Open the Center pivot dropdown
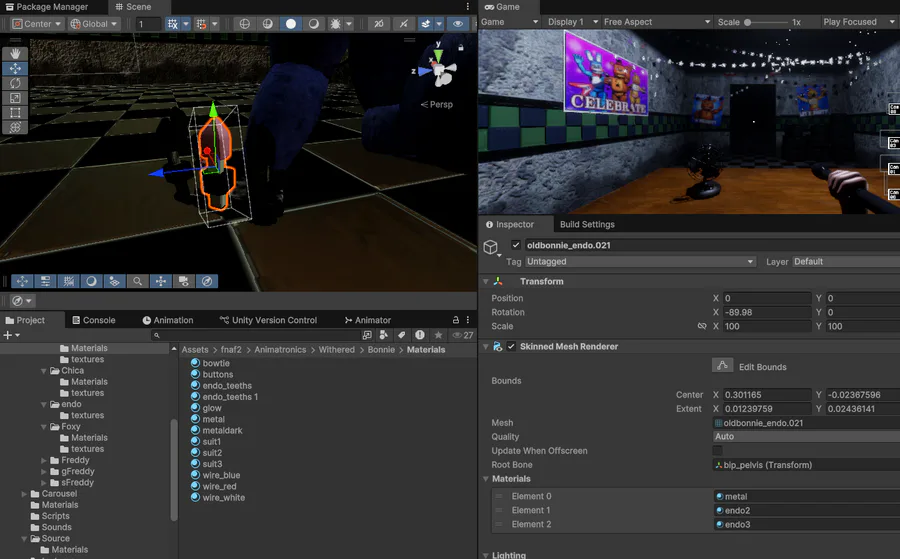This screenshot has height=559, width=900. (37, 24)
